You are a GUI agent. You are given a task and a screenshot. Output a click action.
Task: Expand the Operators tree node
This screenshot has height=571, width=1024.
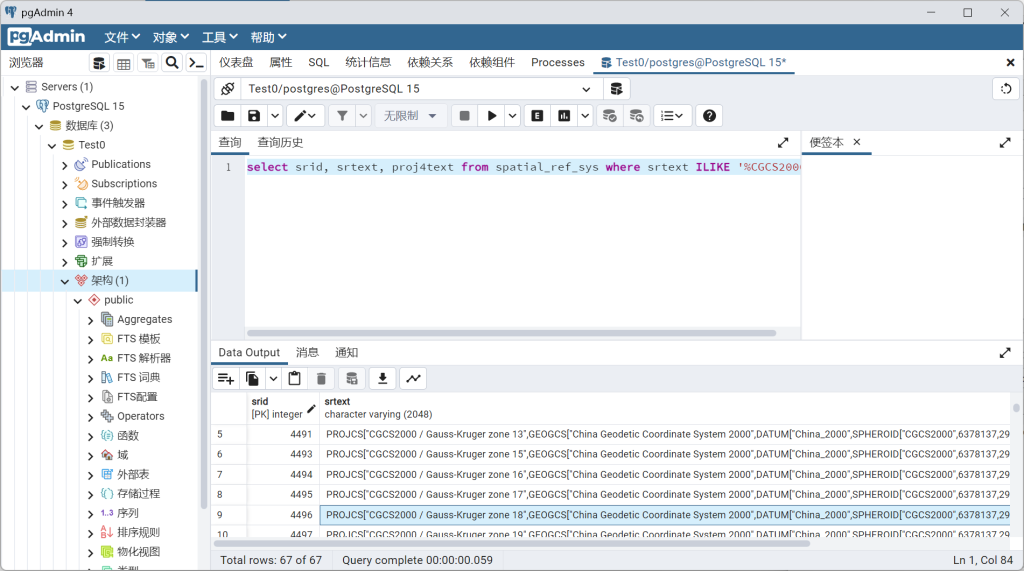(91, 417)
